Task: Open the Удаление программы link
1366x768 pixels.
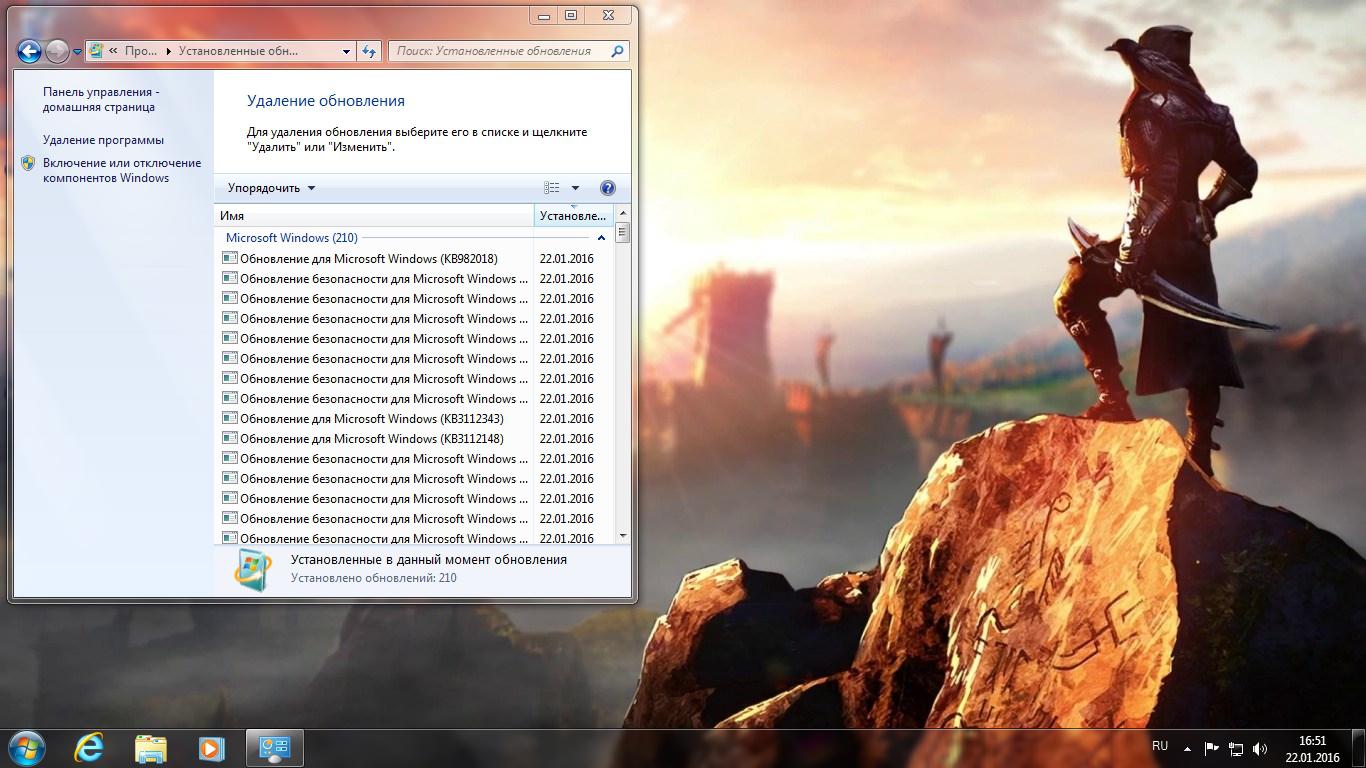Action: point(103,140)
